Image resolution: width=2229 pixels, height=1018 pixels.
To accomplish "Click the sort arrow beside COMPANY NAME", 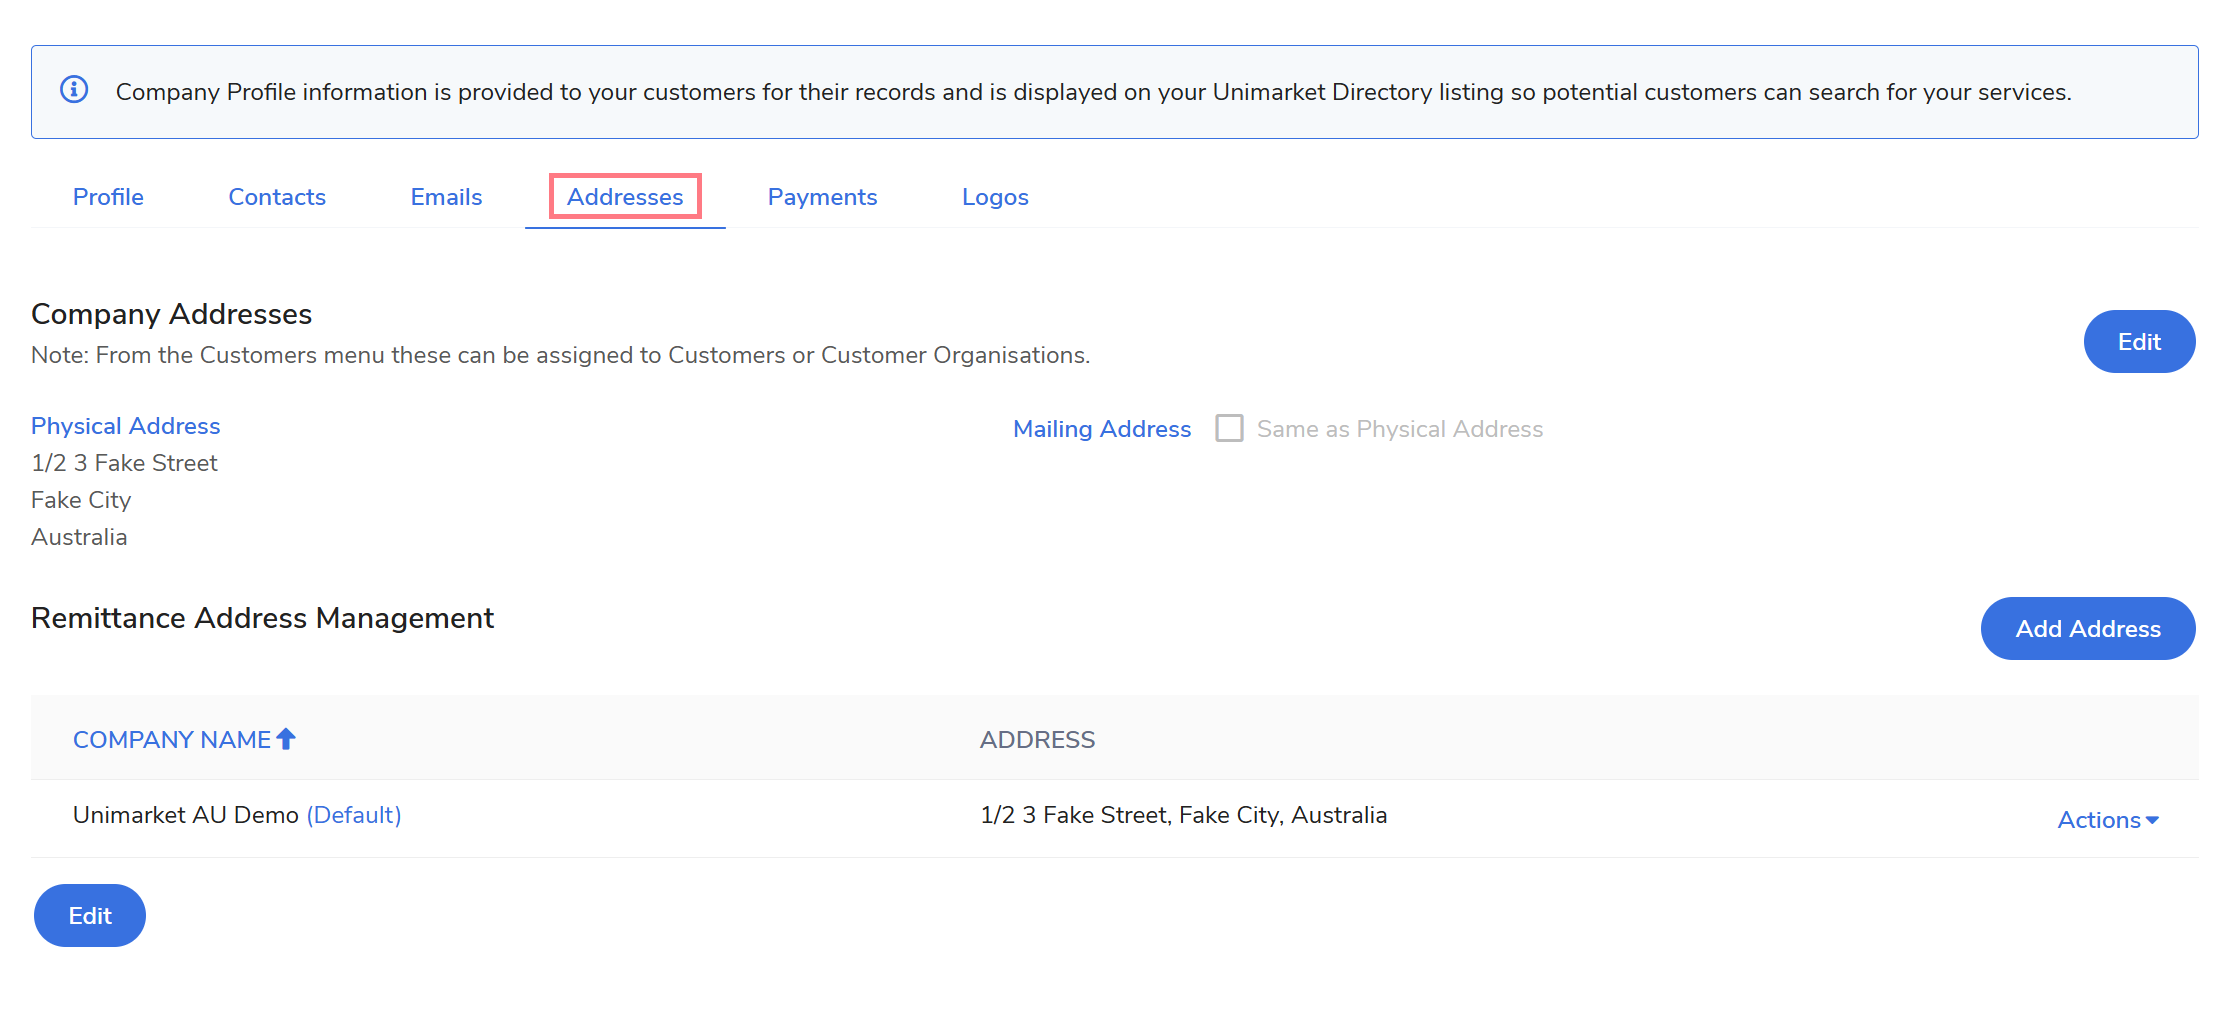I will 286,739.
